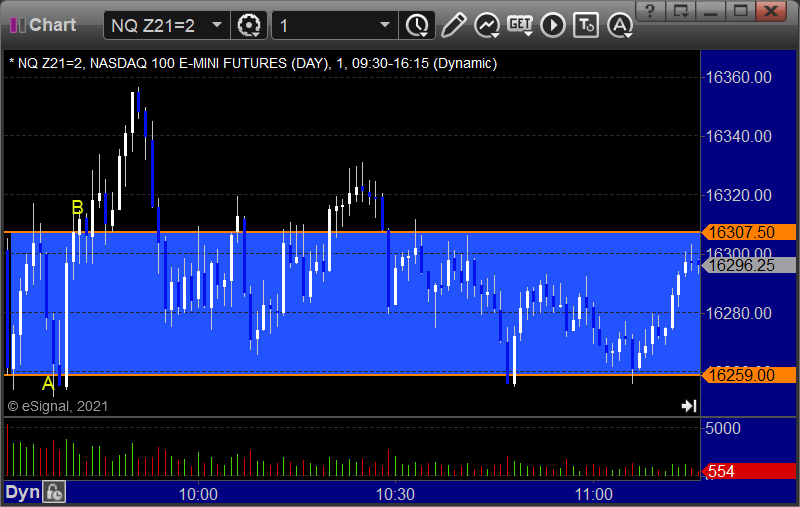This screenshot has width=800, height=507.
Task: Click the 16307.50 orange price marker
Action: tap(748, 232)
